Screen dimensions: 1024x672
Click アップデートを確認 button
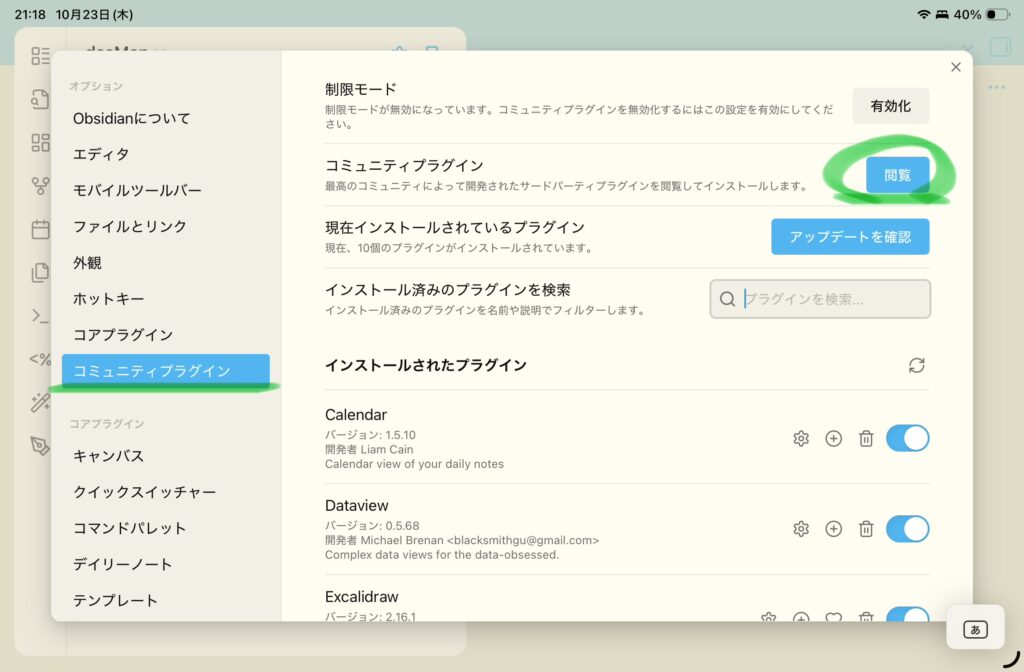point(850,237)
